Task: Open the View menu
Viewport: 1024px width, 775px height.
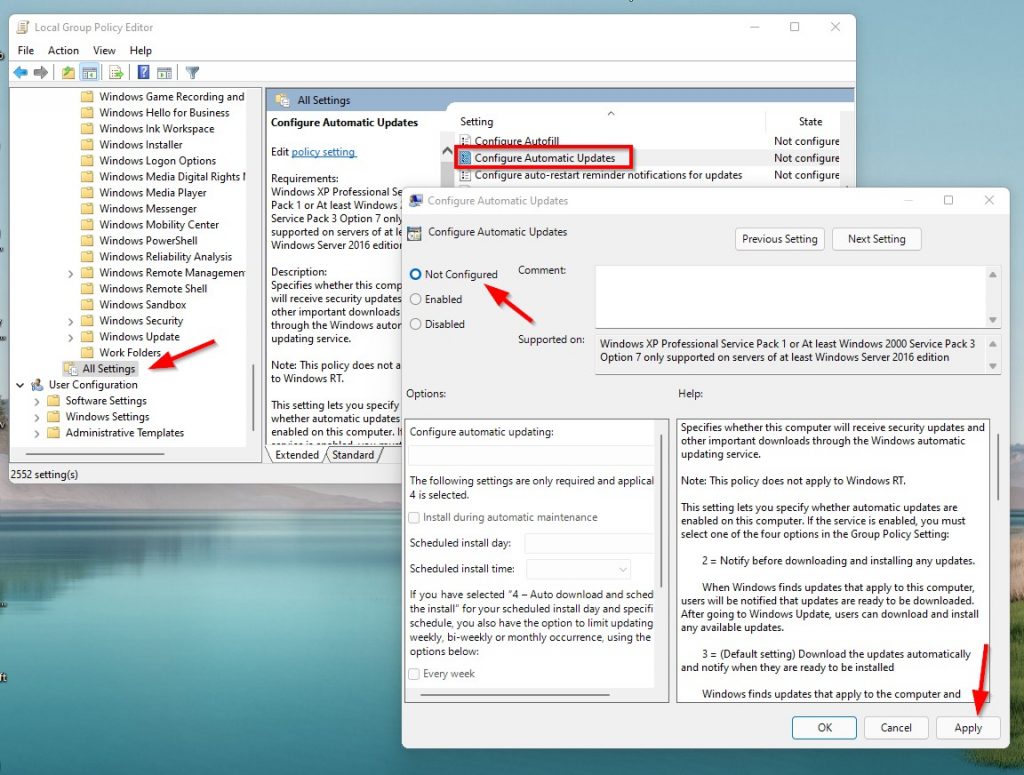Action: coord(104,50)
